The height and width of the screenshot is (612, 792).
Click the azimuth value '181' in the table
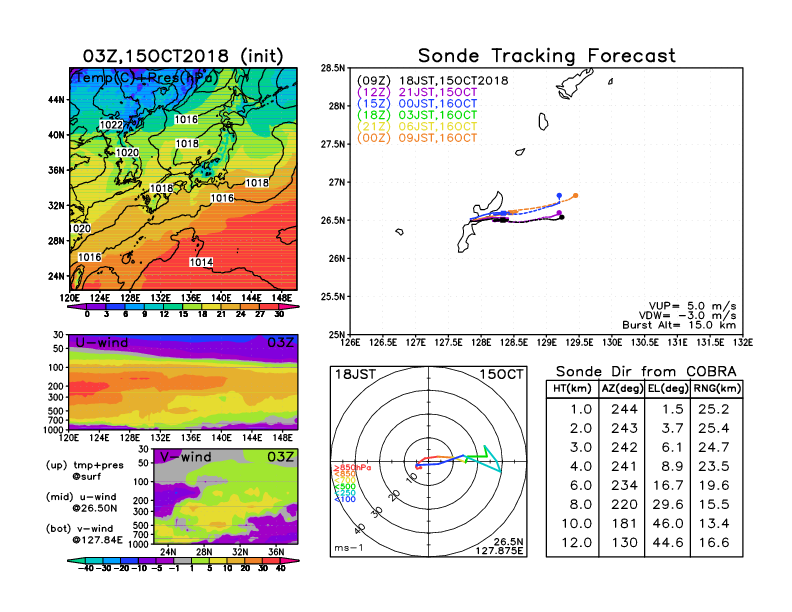[624, 524]
